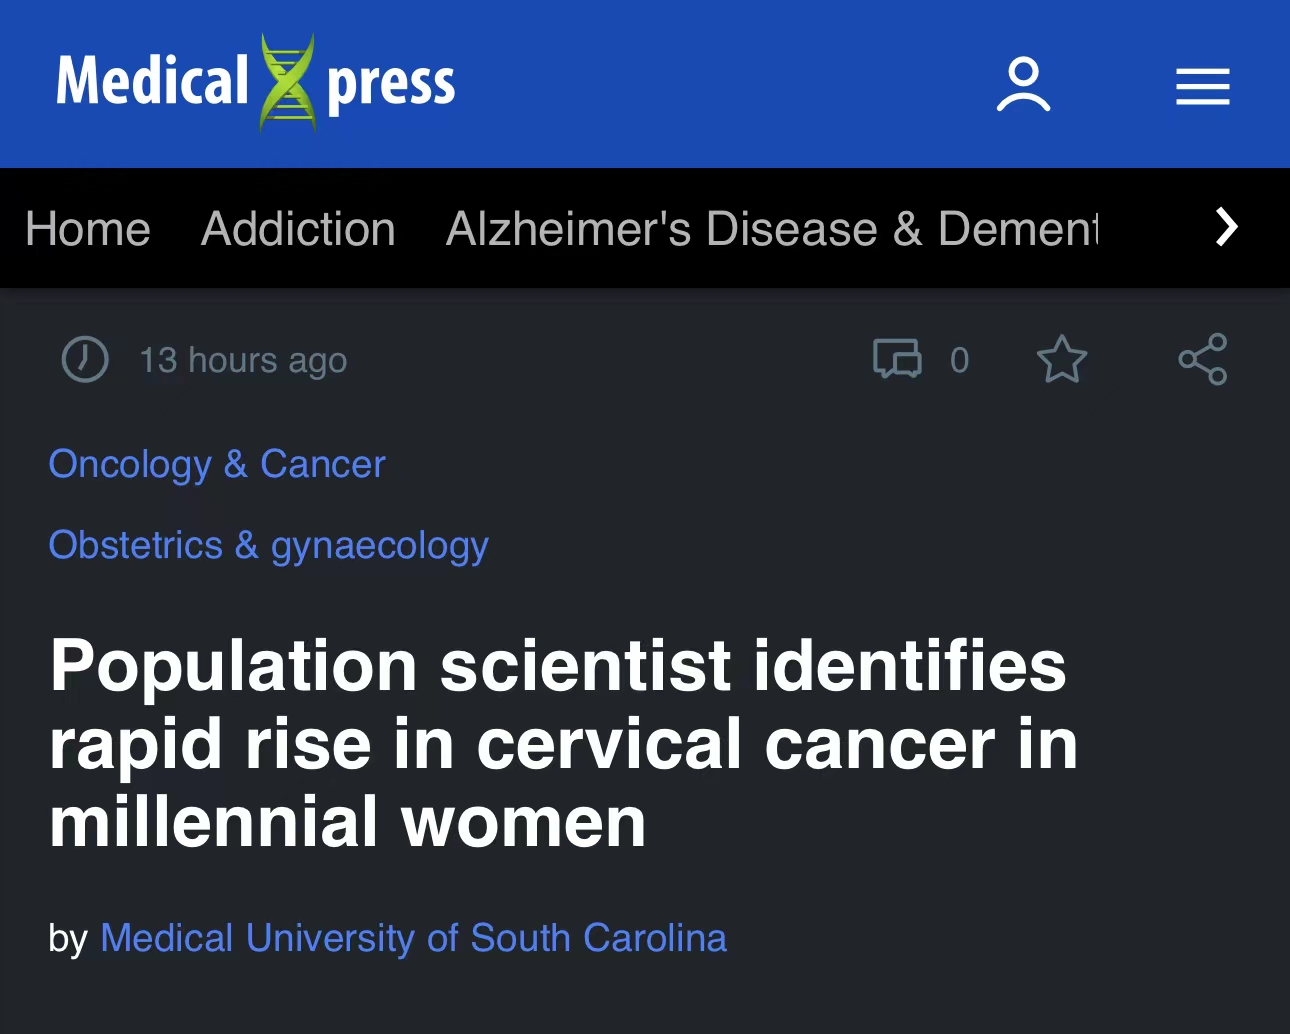Screen dimensions: 1290x1034
Task: Open Alzheimer's Disease & Dementia topic
Action: [x=771, y=229]
